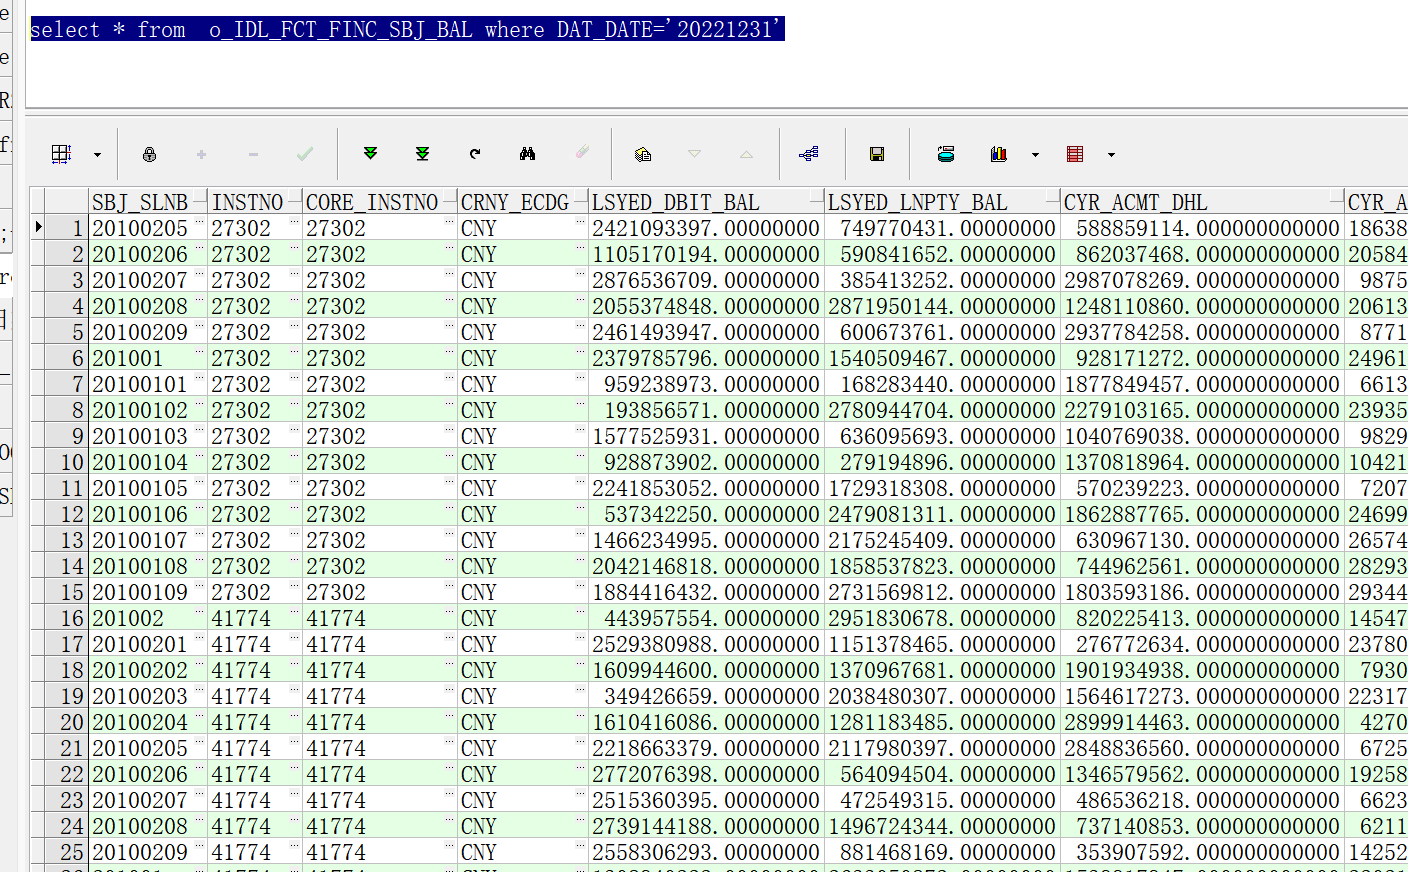The width and height of the screenshot is (1408, 872).
Task: Click SBJ_SLNB cell 201002
Action: coord(148,618)
